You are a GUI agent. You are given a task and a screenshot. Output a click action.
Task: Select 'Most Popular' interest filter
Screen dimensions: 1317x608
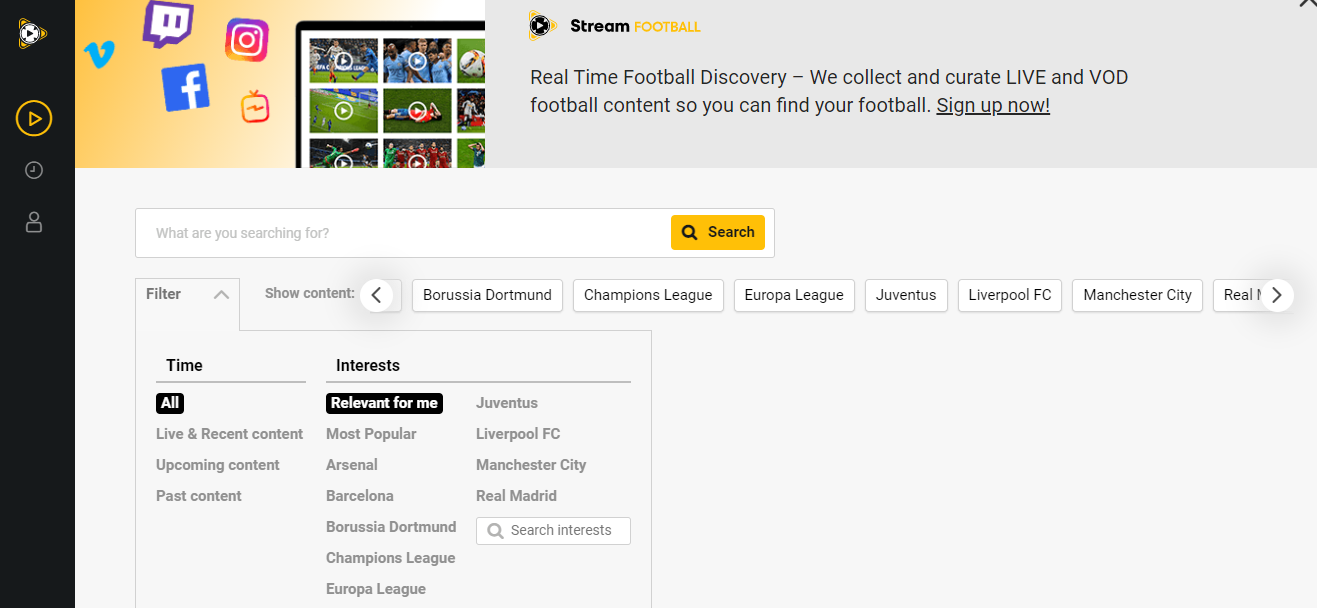coord(371,434)
